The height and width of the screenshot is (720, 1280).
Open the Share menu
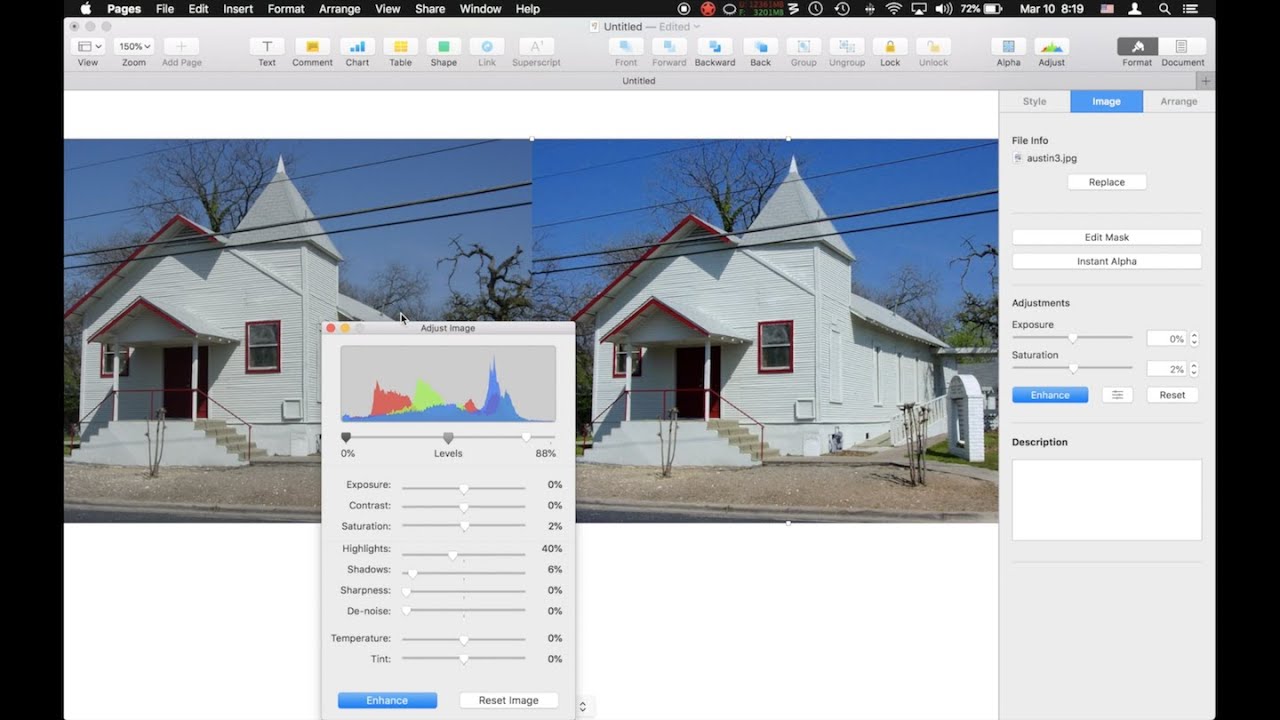[x=430, y=9]
